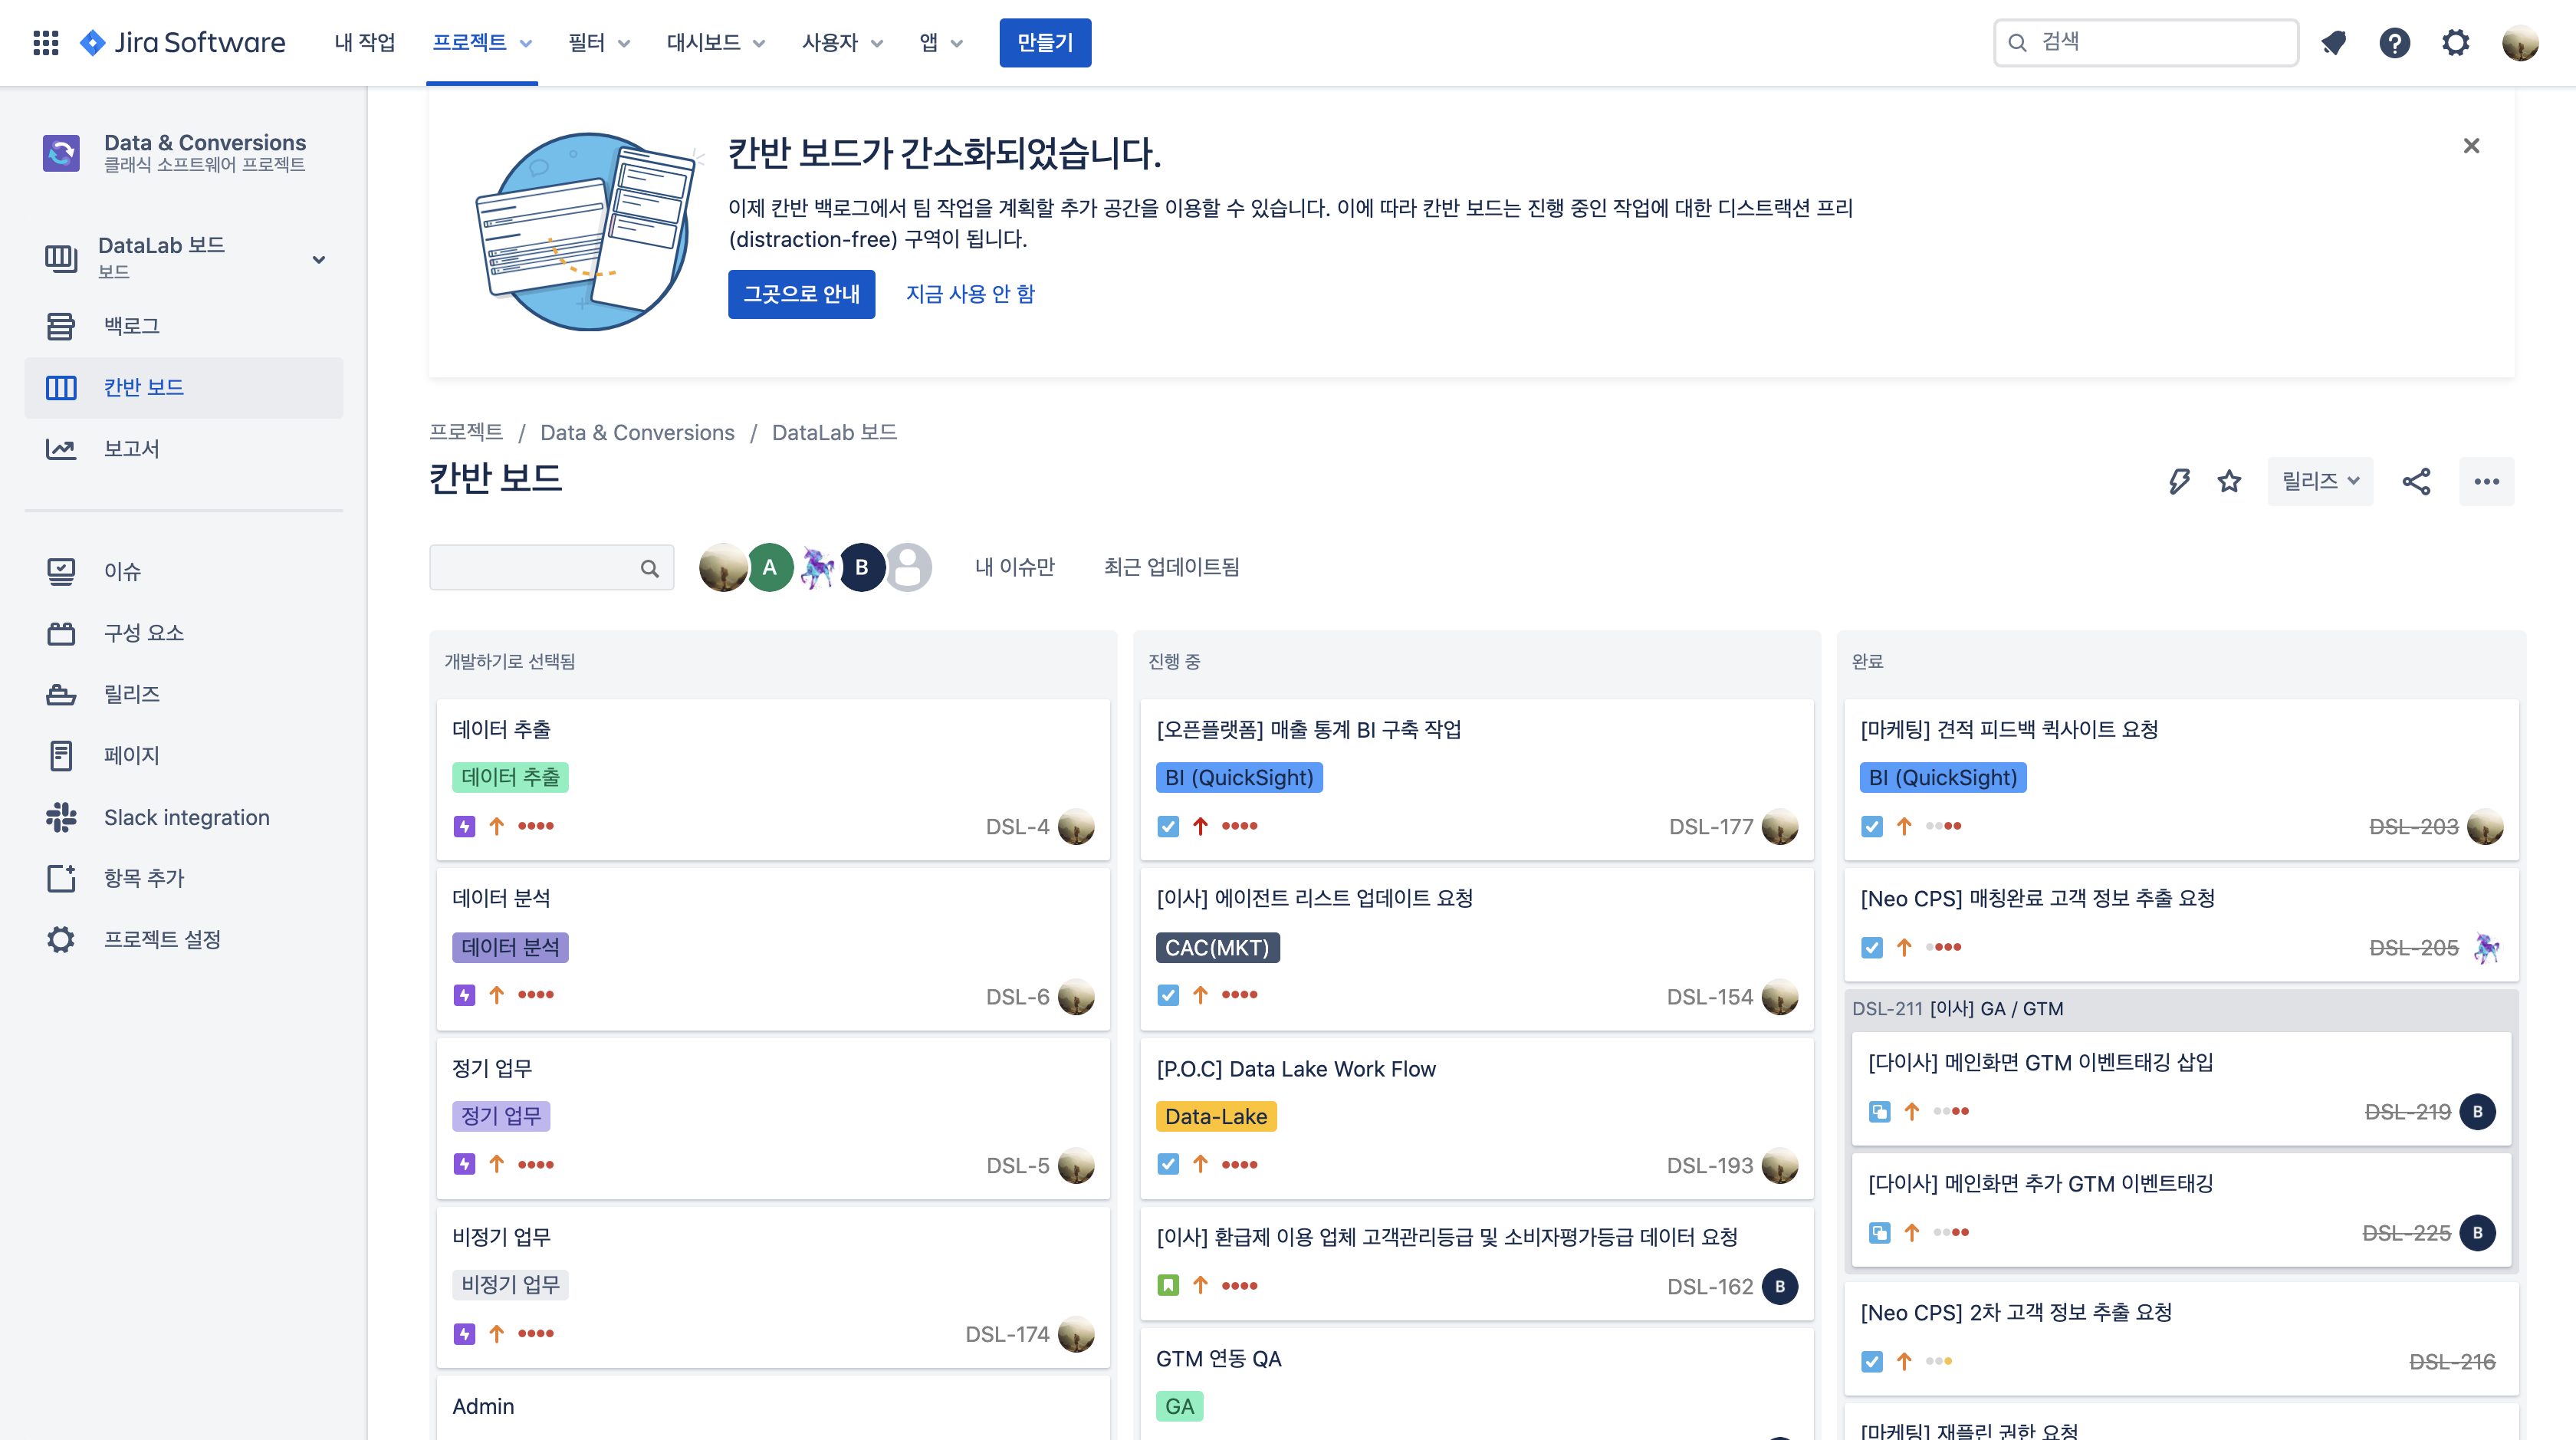The width and height of the screenshot is (2576, 1440).
Task: Switch to the 필터 menu
Action: 599,43
